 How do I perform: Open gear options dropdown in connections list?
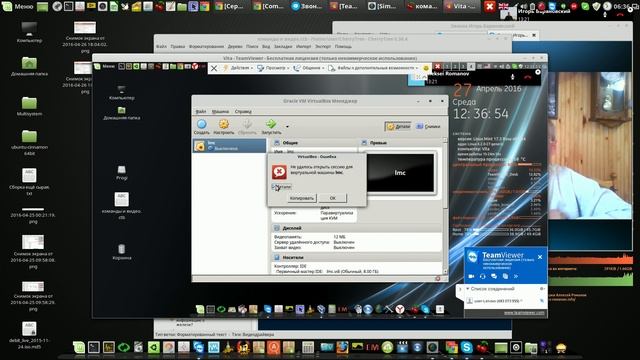[x=542, y=289]
